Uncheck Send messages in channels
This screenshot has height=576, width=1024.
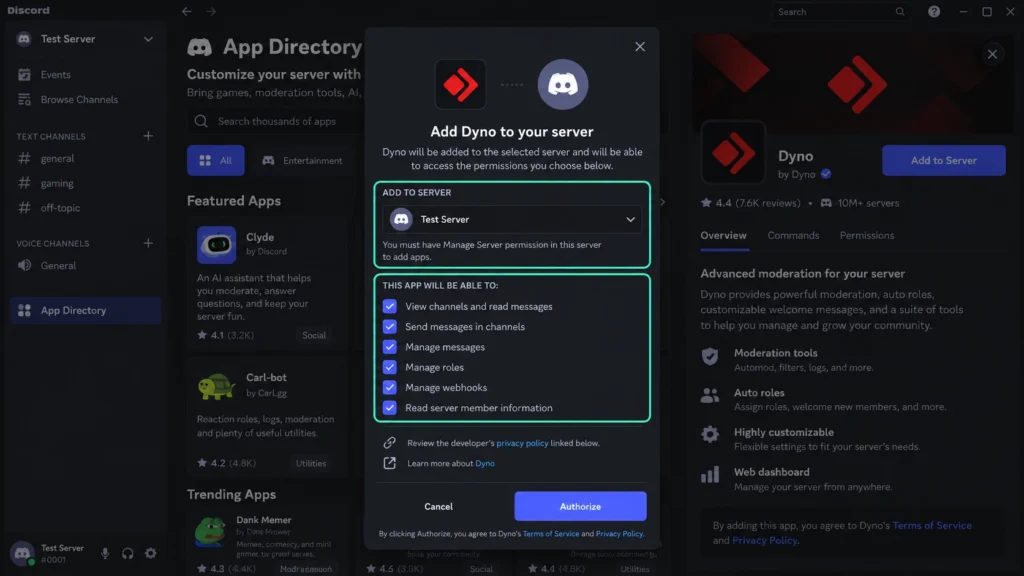pos(390,327)
